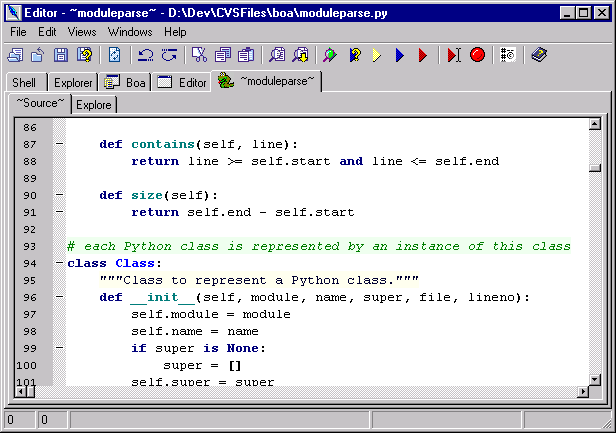Open the Windows menu
Viewport: 616px width, 433px height.
coord(130,32)
